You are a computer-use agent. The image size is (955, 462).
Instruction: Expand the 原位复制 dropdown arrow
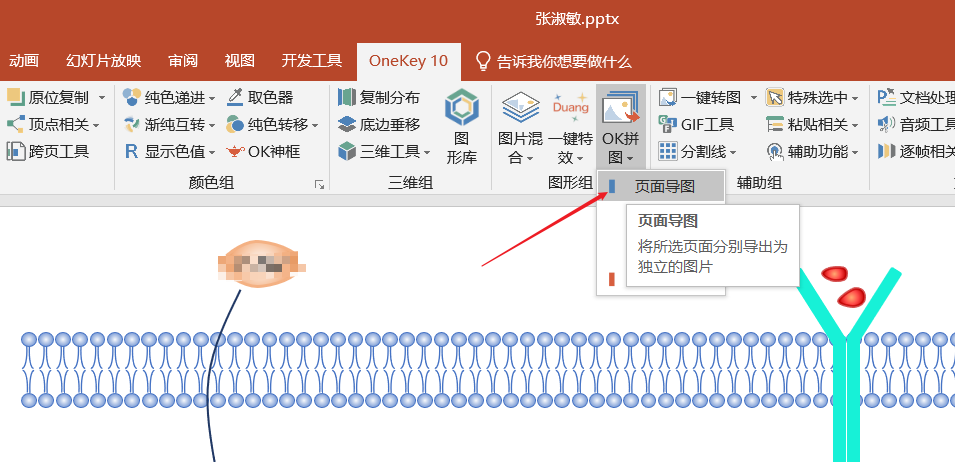[x=102, y=97]
